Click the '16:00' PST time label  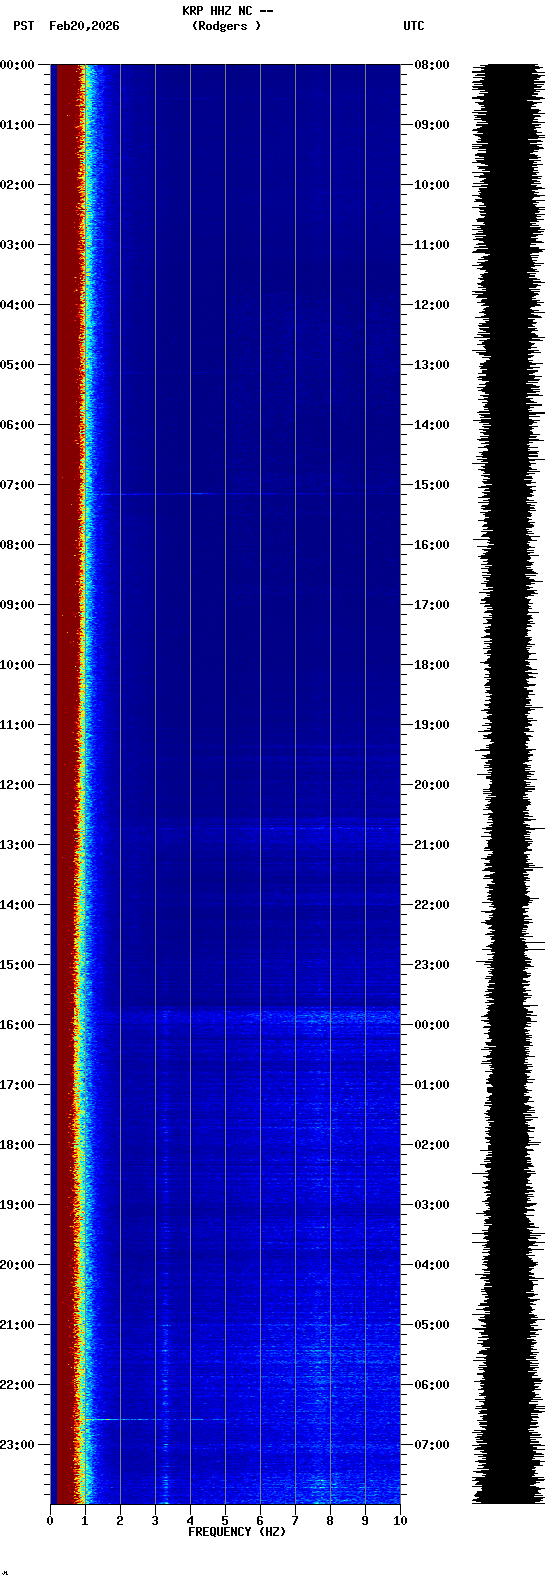click(17, 1025)
